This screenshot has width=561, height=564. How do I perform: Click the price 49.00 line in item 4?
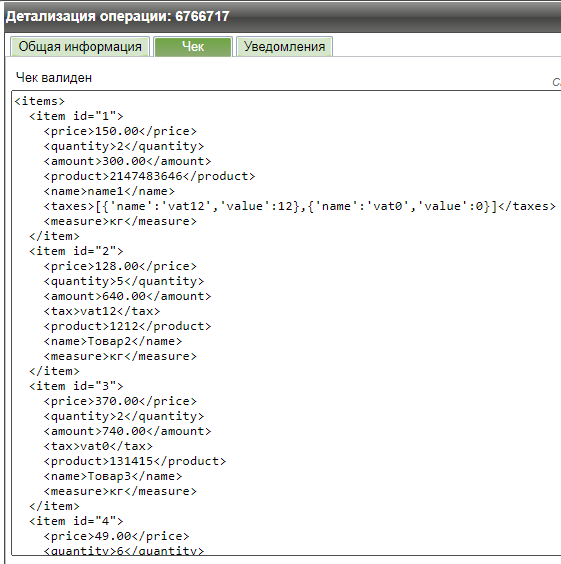pyautogui.click(x=116, y=536)
